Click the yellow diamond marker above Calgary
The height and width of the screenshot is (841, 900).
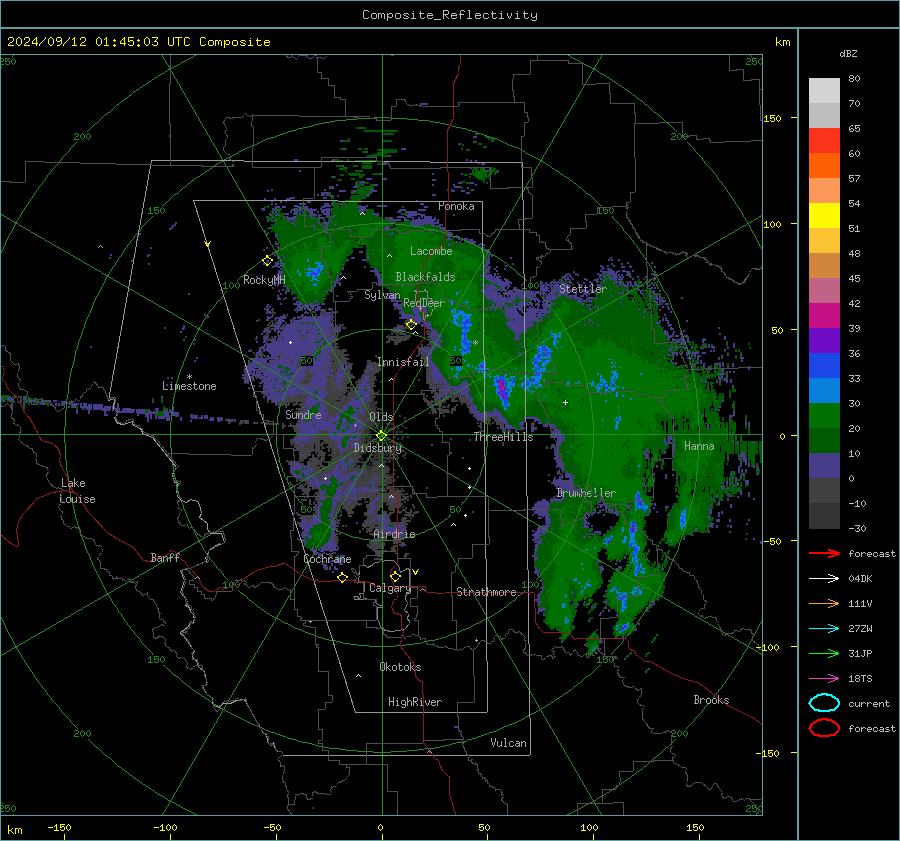pyautogui.click(x=395, y=576)
